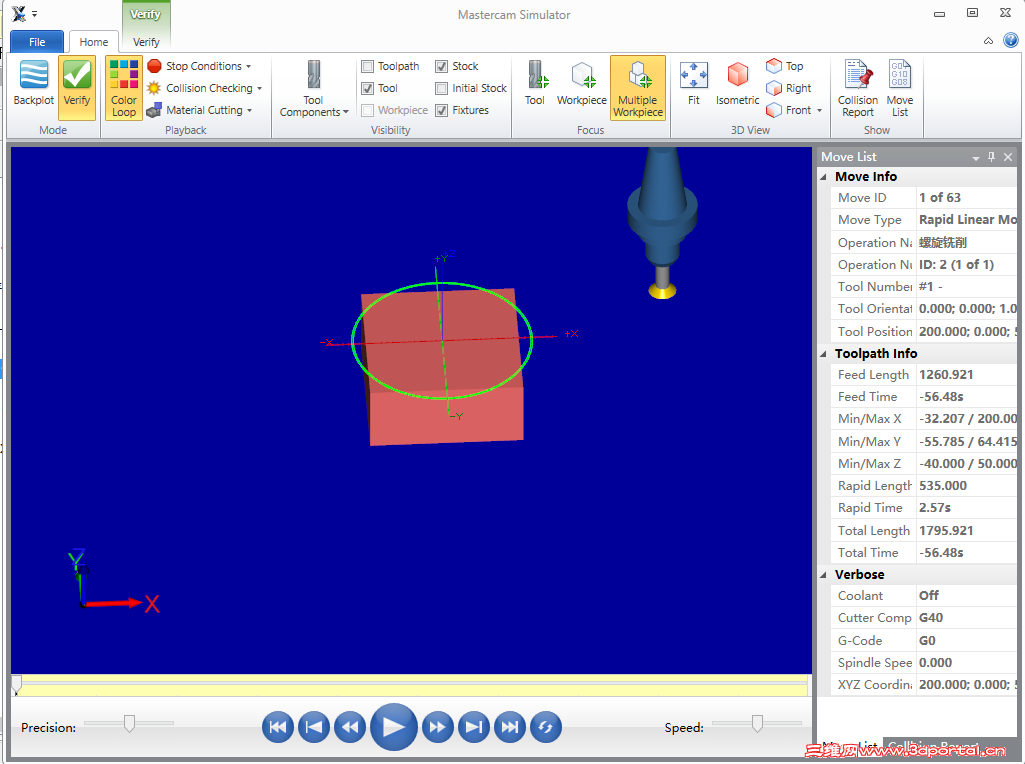Select the Verify ribbon tab

(x=146, y=42)
